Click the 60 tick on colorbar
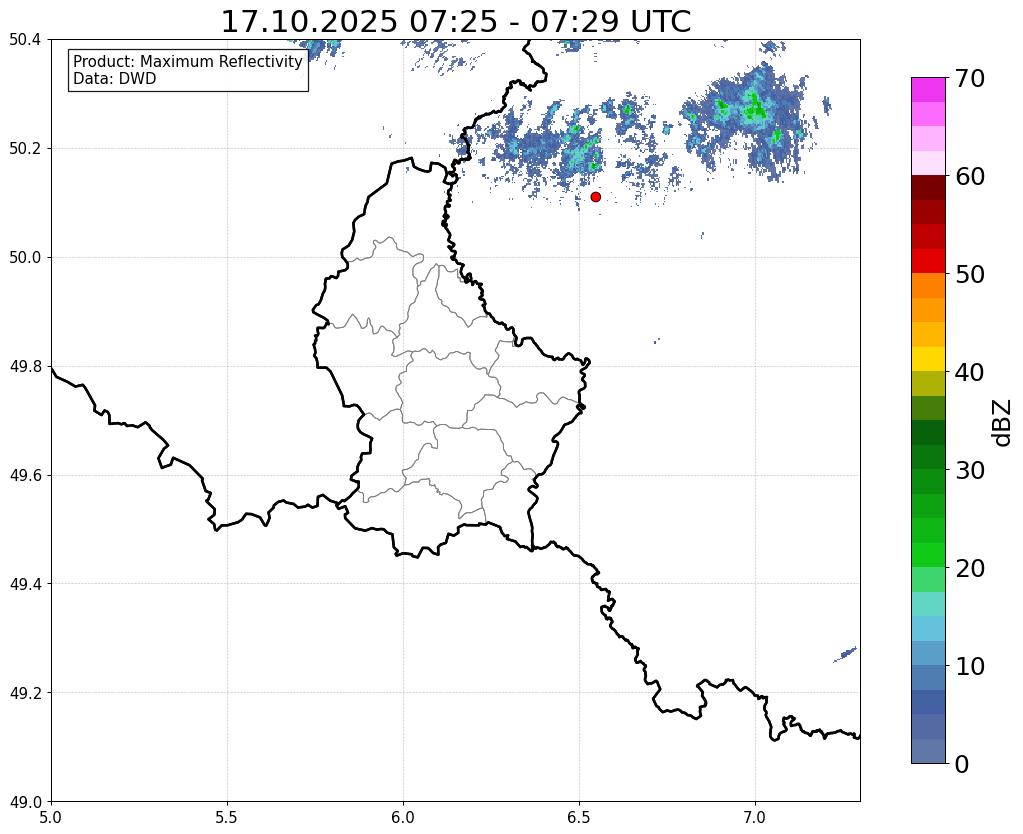Screen dimensions: 1023x834 pos(970,176)
